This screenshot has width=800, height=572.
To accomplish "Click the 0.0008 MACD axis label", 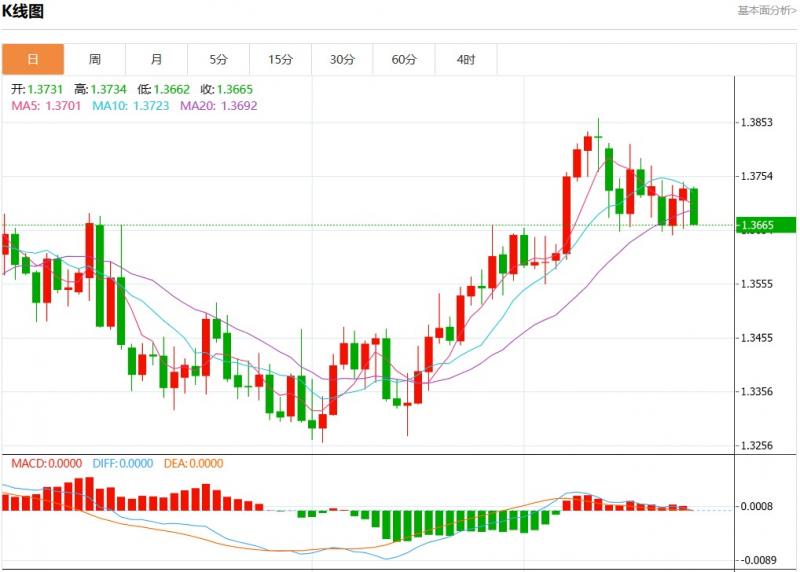I will [757, 506].
